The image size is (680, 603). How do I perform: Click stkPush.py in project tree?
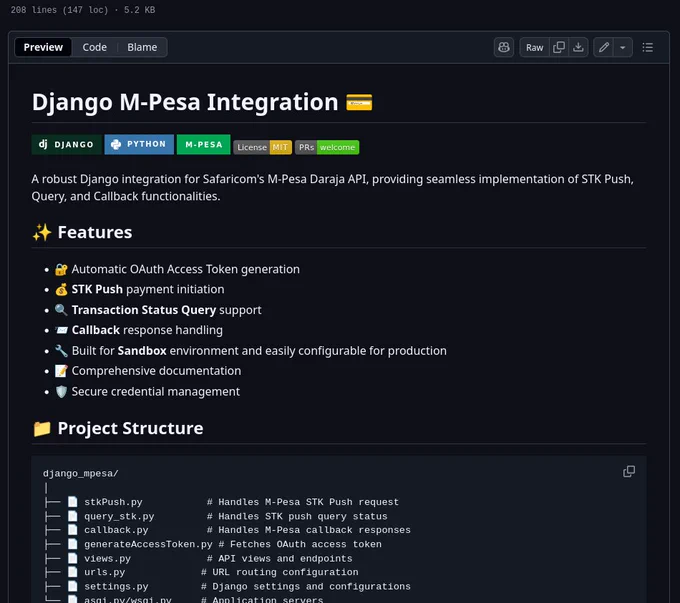113,502
